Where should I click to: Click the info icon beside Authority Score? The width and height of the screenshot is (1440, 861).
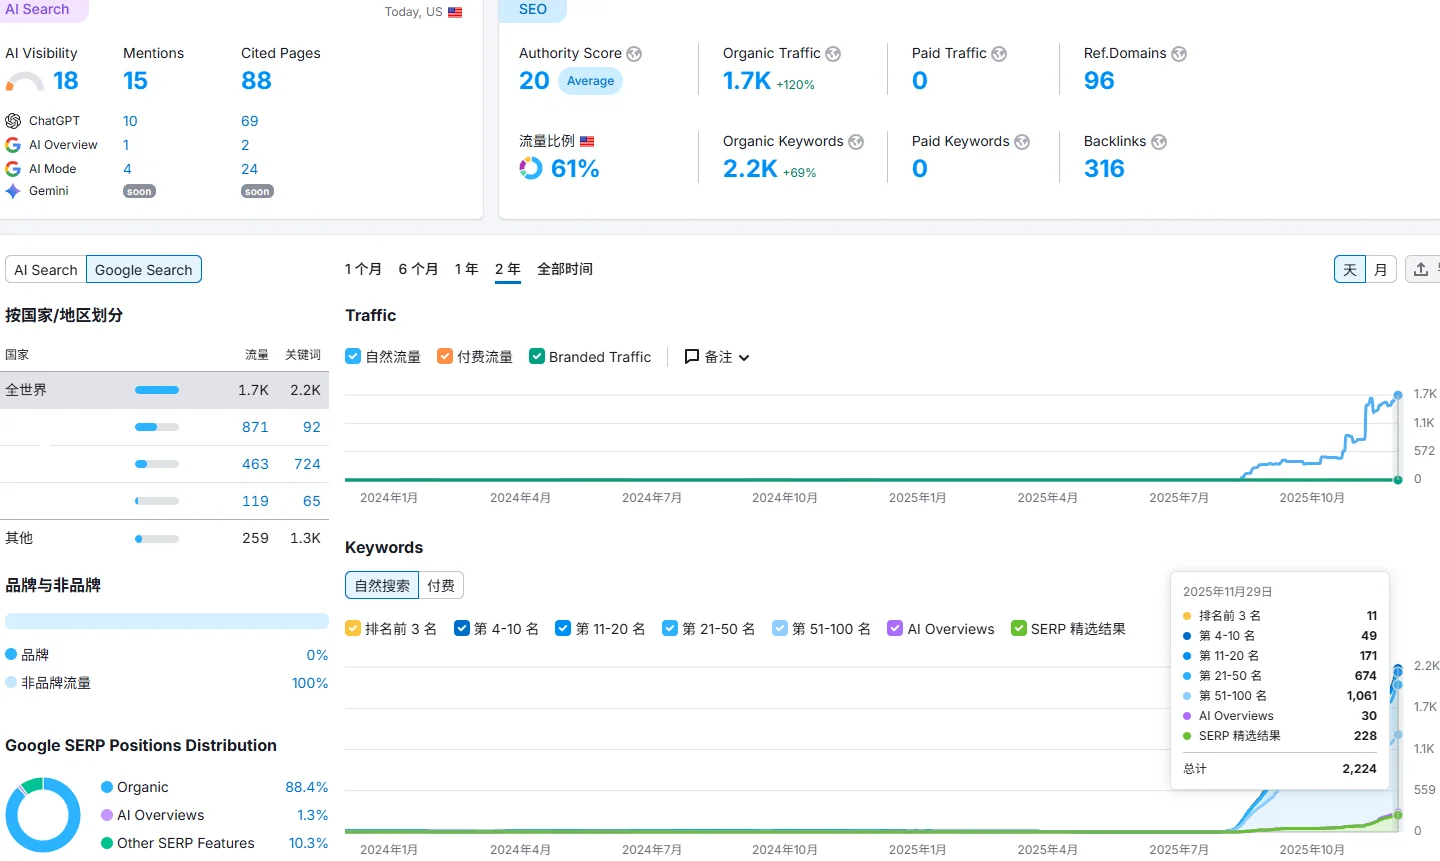pos(634,54)
